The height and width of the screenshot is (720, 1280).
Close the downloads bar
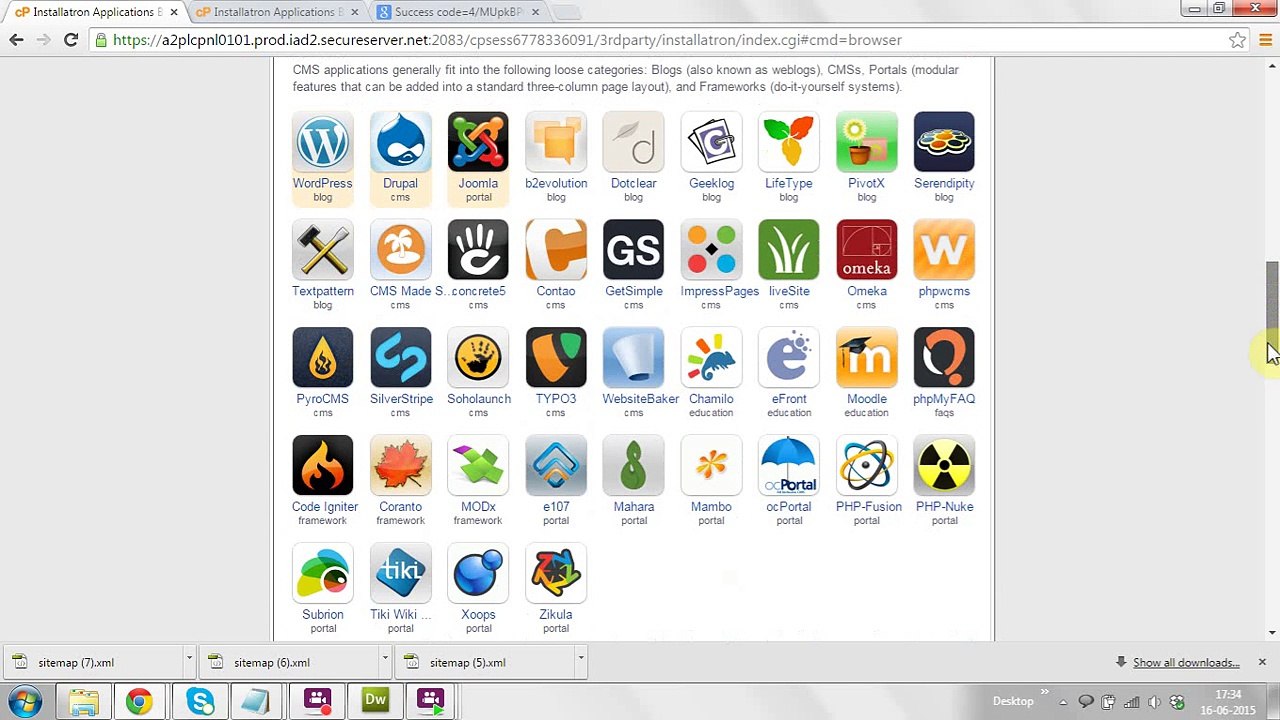(x=1262, y=662)
